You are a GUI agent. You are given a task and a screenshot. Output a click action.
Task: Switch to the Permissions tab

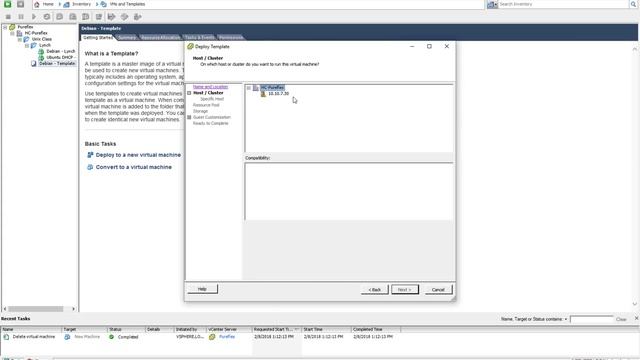pyautogui.click(x=231, y=37)
